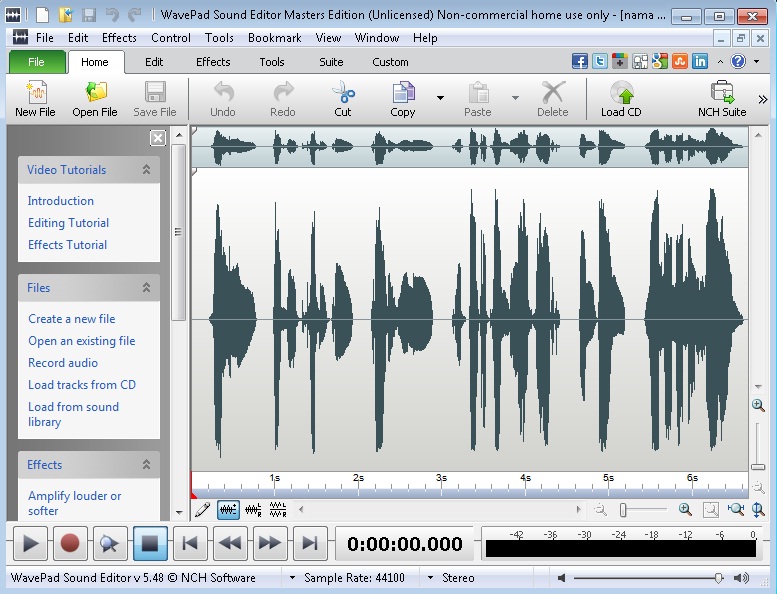Open the Bookmark menu
The image size is (777, 594).
pyautogui.click(x=275, y=38)
